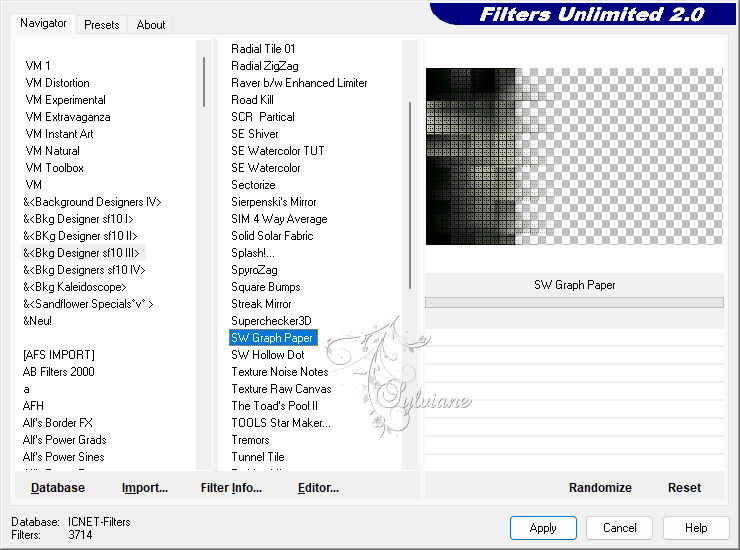
Task: Click Randomize to shuffle settings
Action: (600, 487)
